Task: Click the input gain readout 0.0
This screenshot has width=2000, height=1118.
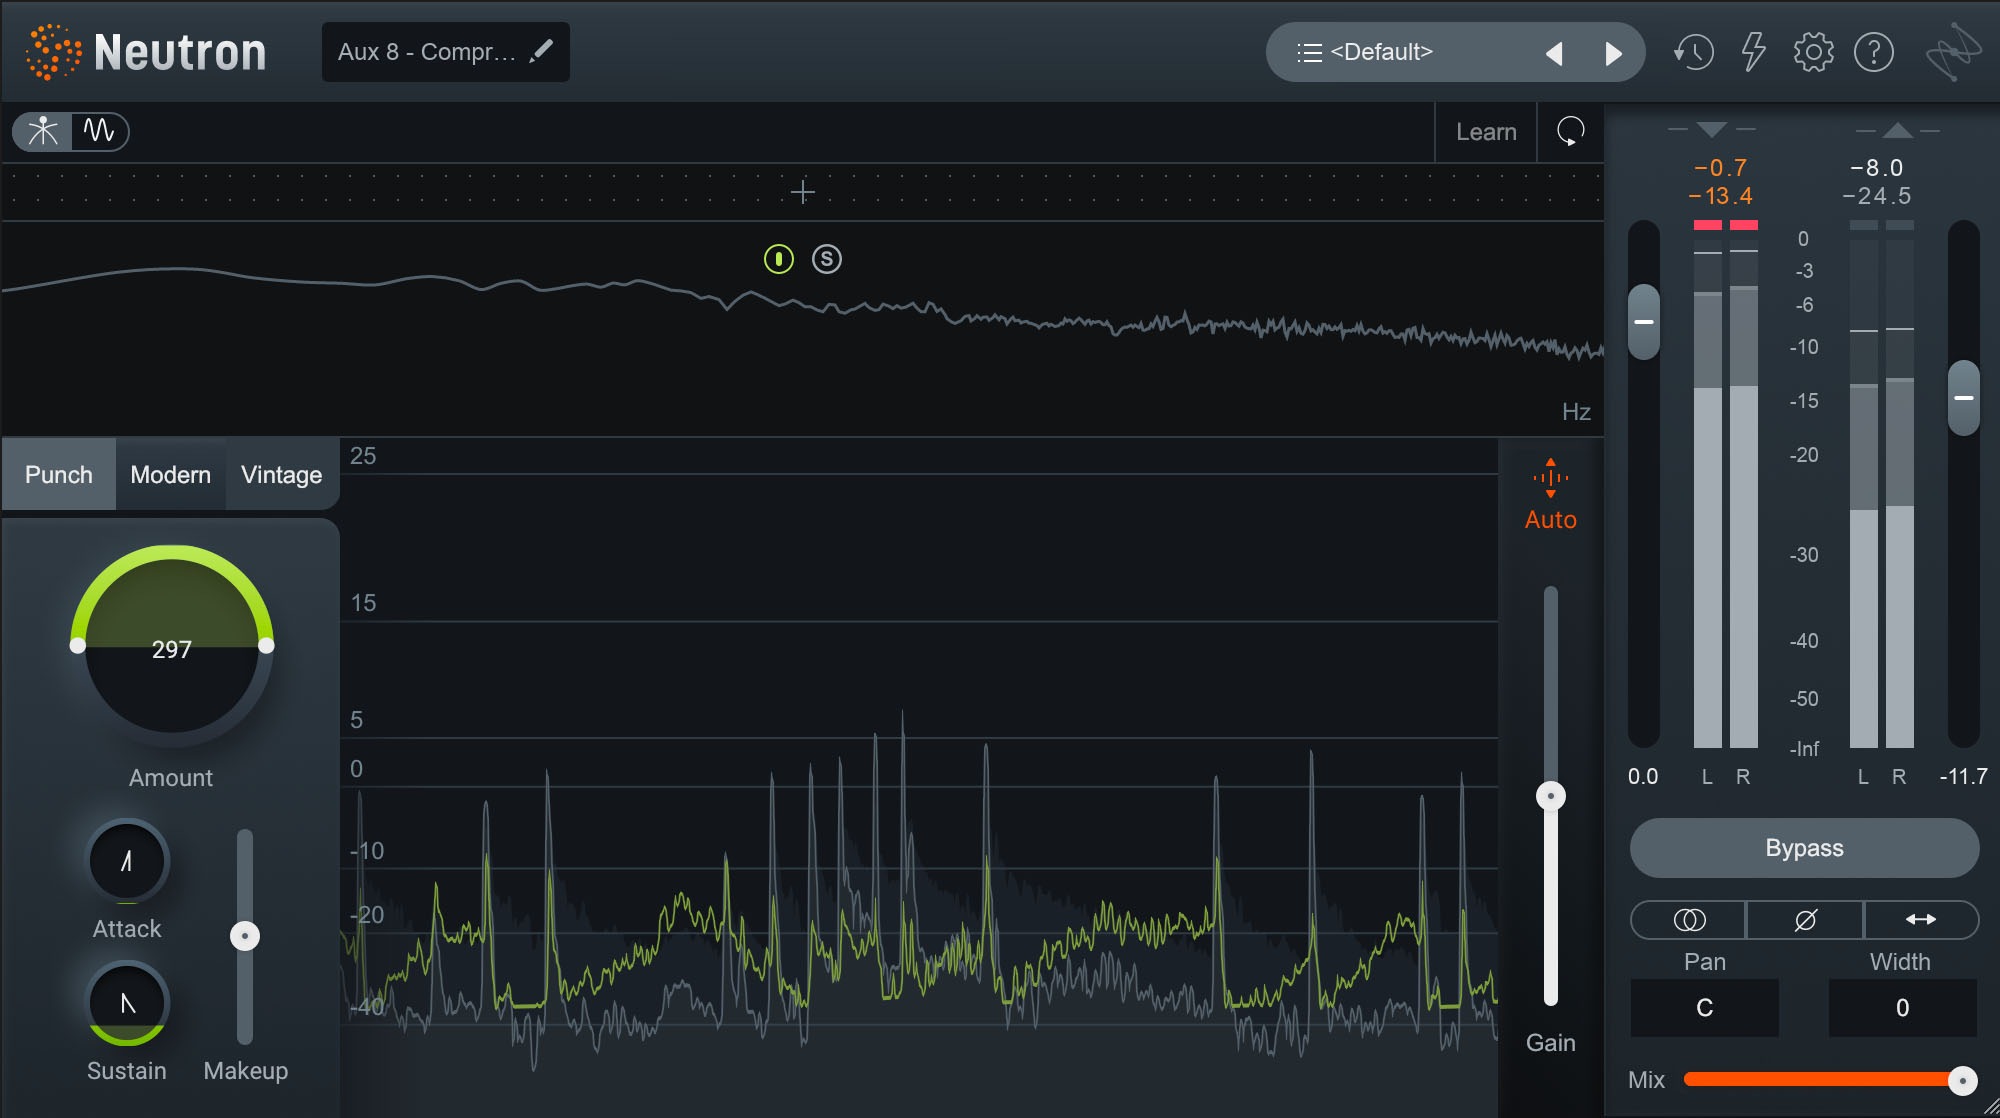Action: coord(1643,777)
